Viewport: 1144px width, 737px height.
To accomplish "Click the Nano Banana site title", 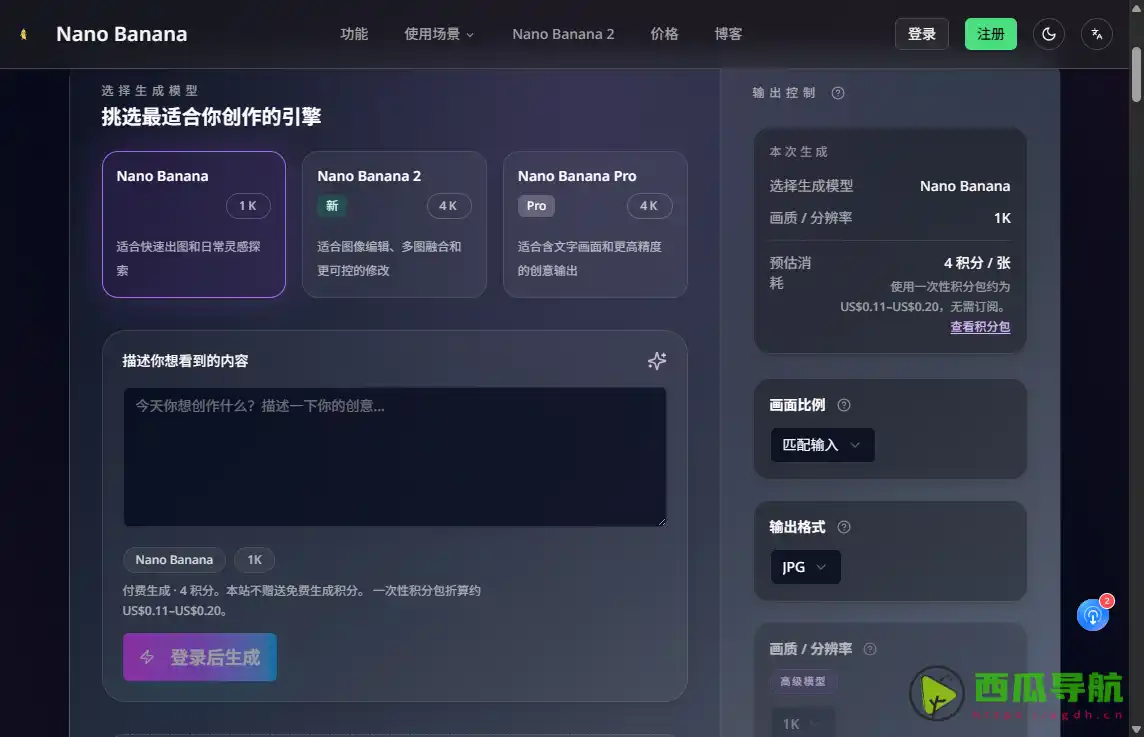I will pyautogui.click(x=122, y=34).
